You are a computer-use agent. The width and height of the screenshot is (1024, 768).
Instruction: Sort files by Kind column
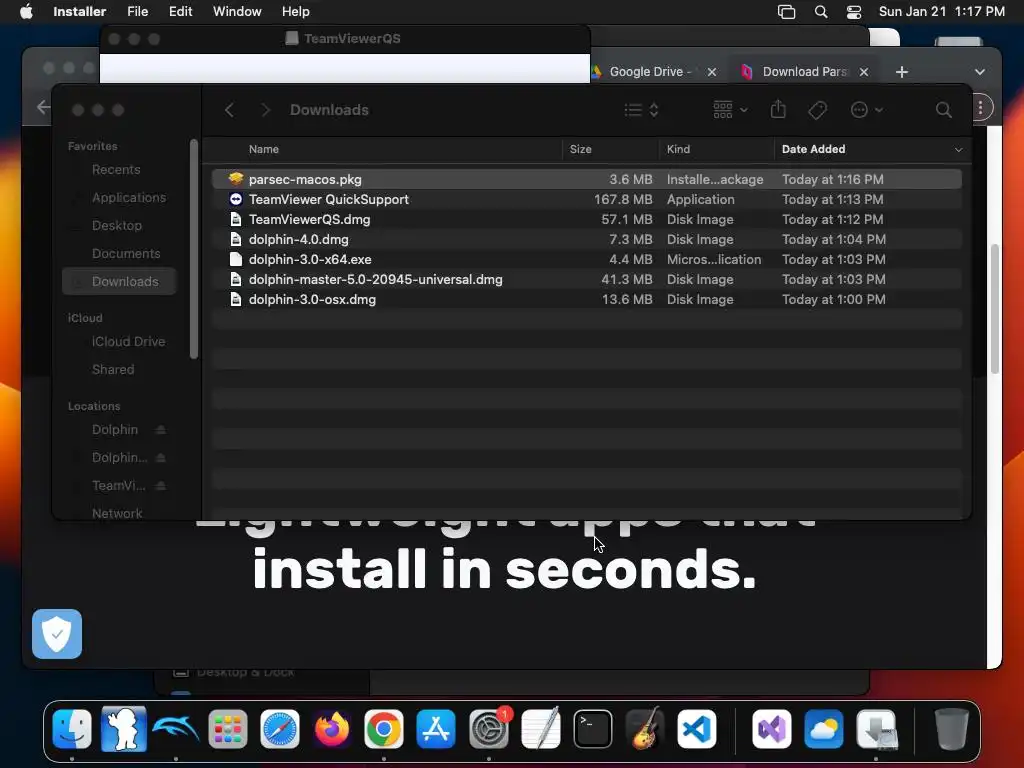pyautogui.click(x=678, y=150)
